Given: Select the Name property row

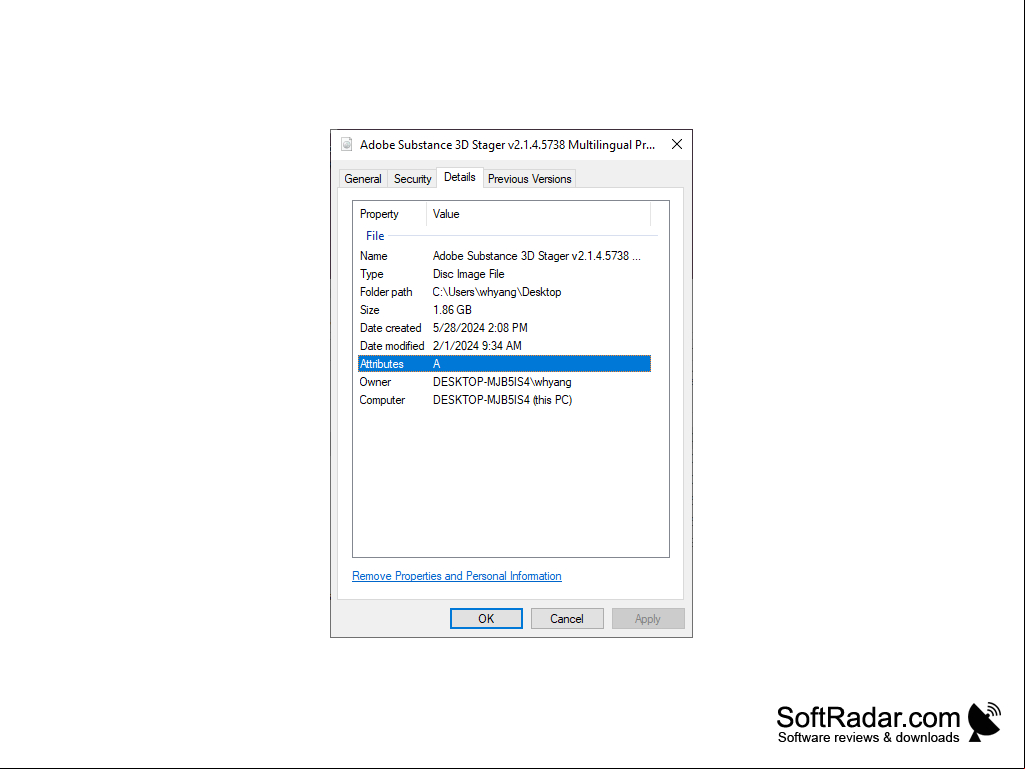Looking at the screenshot, I should pyautogui.click(x=504, y=256).
